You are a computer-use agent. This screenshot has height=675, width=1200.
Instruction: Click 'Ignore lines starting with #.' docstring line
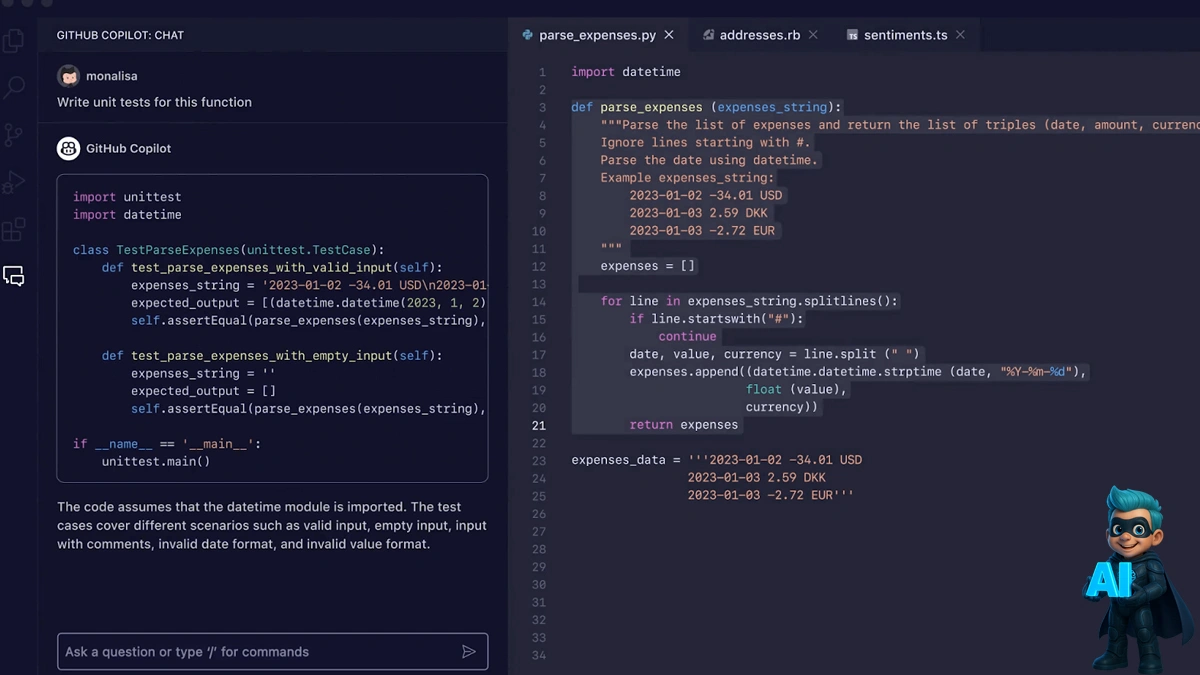click(706, 143)
